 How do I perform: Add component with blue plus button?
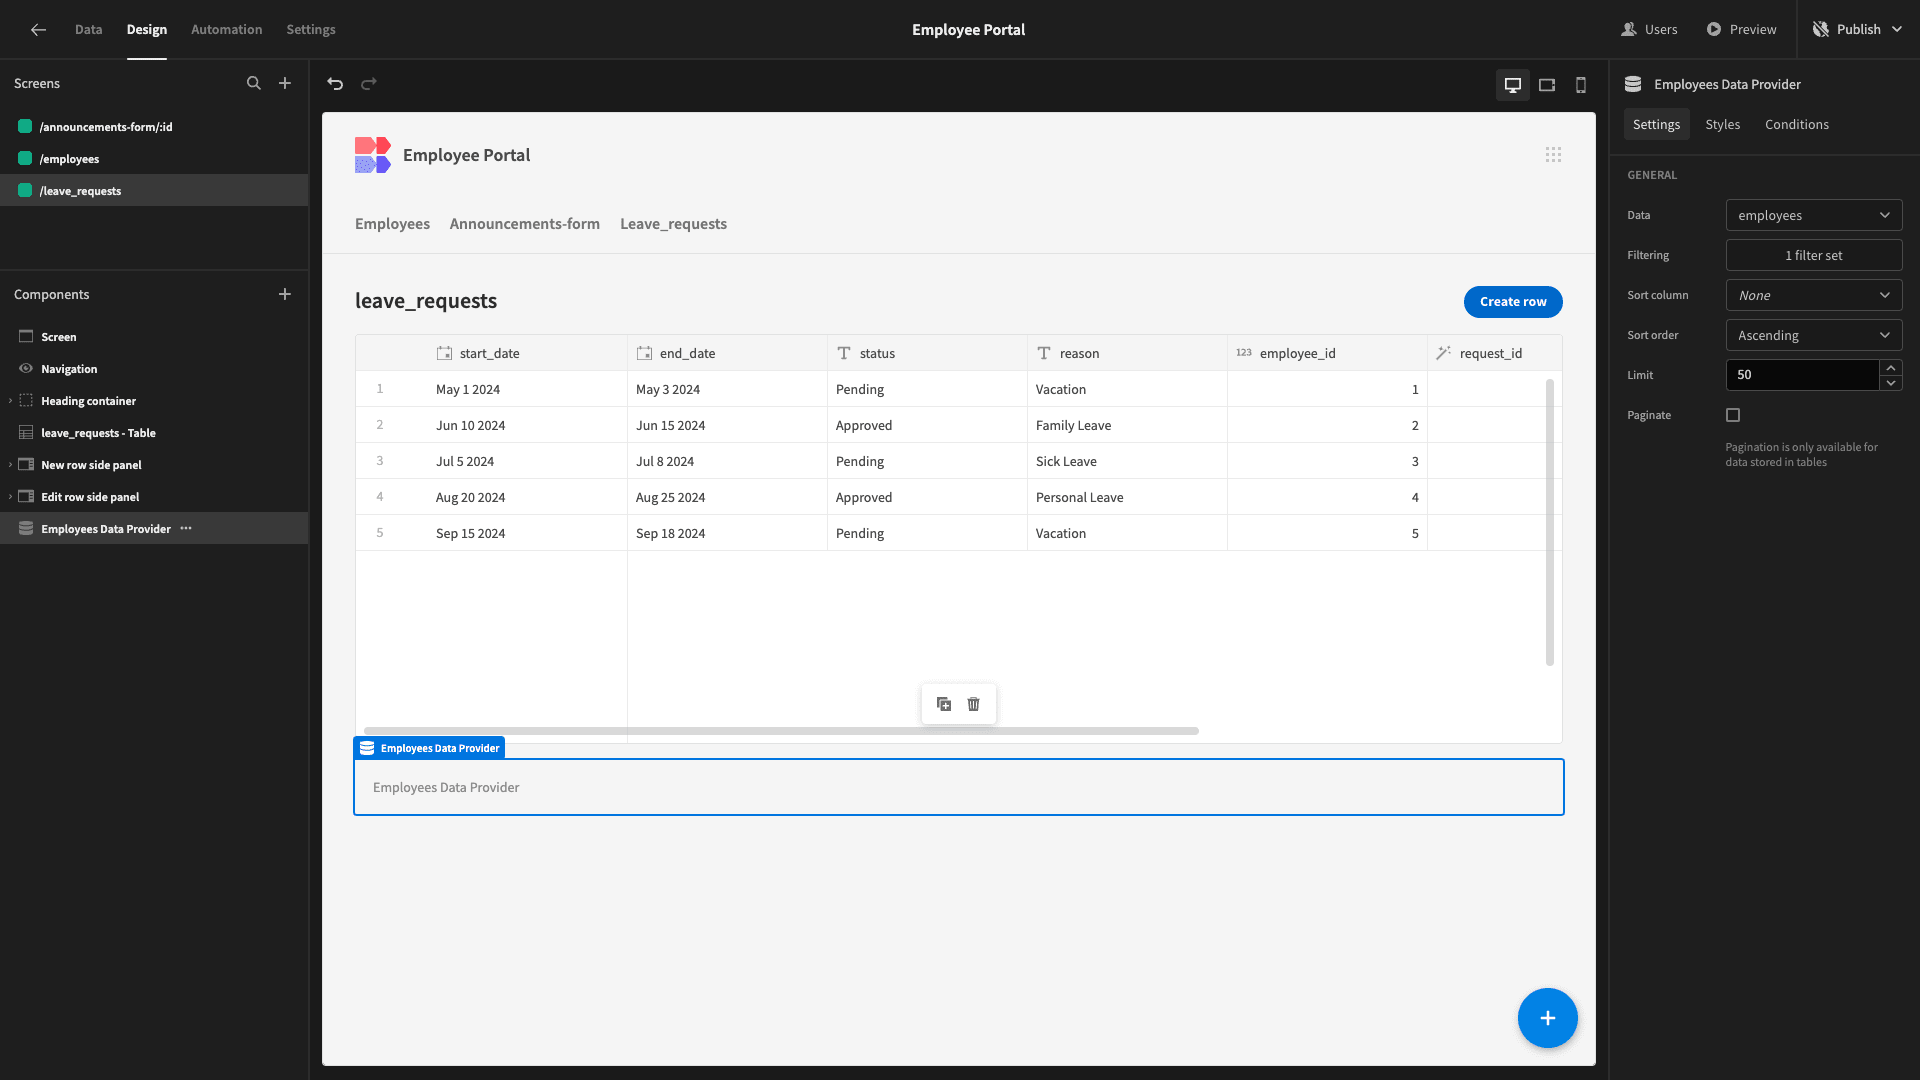(1547, 1018)
